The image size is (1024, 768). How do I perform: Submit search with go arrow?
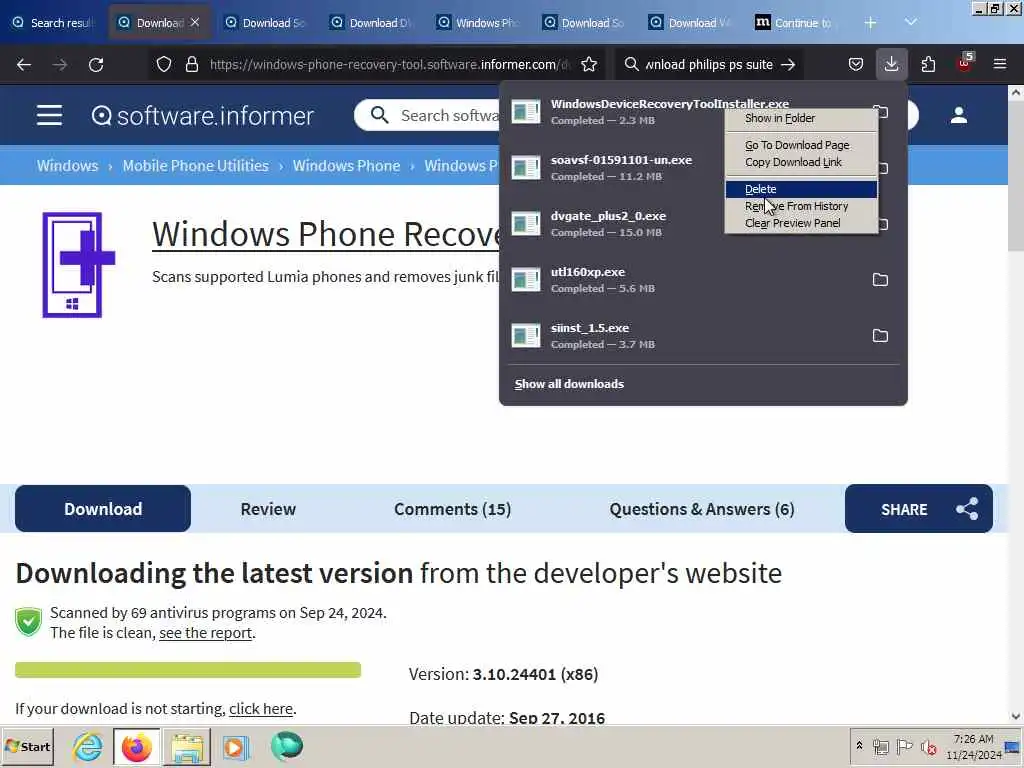[x=788, y=65]
